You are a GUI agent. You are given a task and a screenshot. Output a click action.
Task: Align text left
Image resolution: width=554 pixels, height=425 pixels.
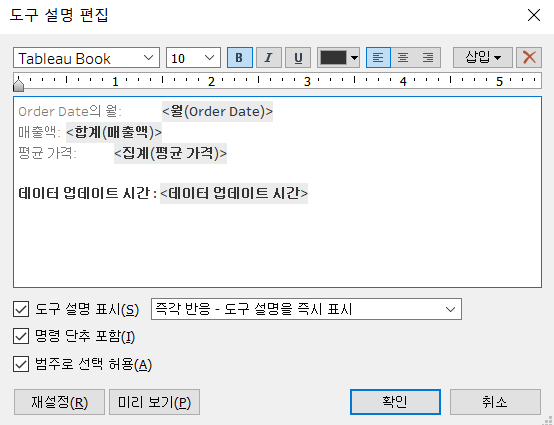(378, 58)
